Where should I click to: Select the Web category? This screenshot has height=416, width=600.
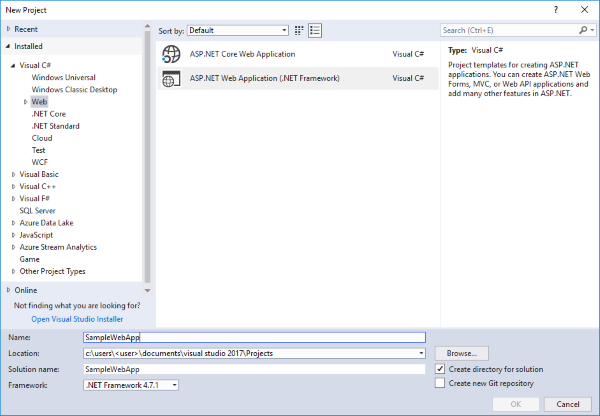(39, 102)
